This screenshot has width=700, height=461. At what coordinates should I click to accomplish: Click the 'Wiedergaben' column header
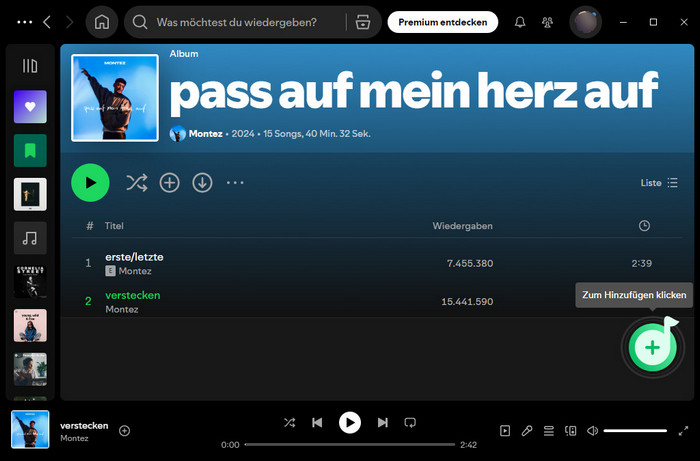462,226
